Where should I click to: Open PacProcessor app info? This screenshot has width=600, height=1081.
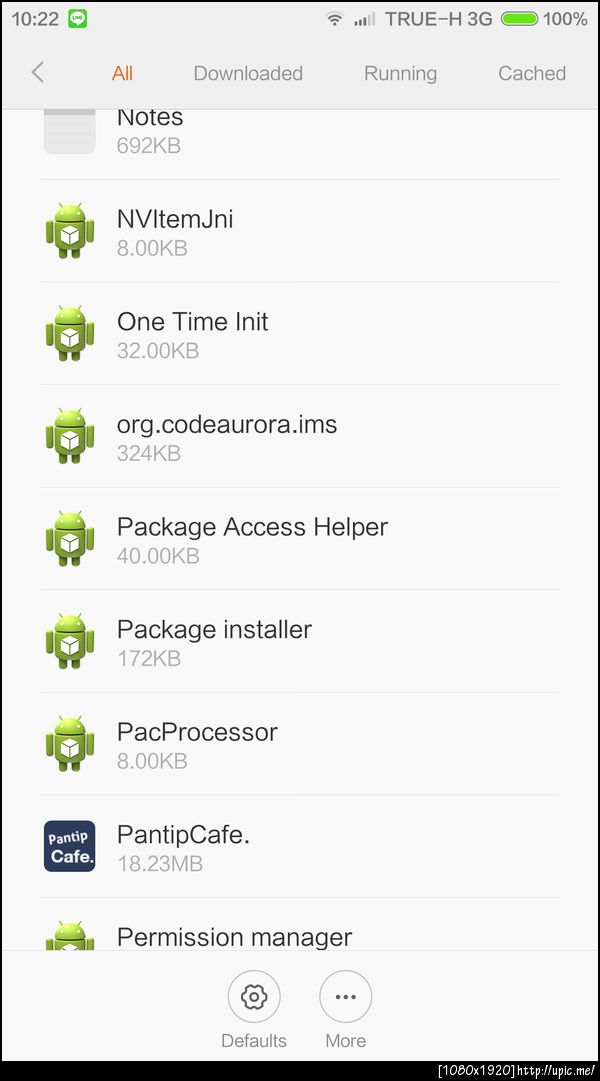click(x=300, y=744)
